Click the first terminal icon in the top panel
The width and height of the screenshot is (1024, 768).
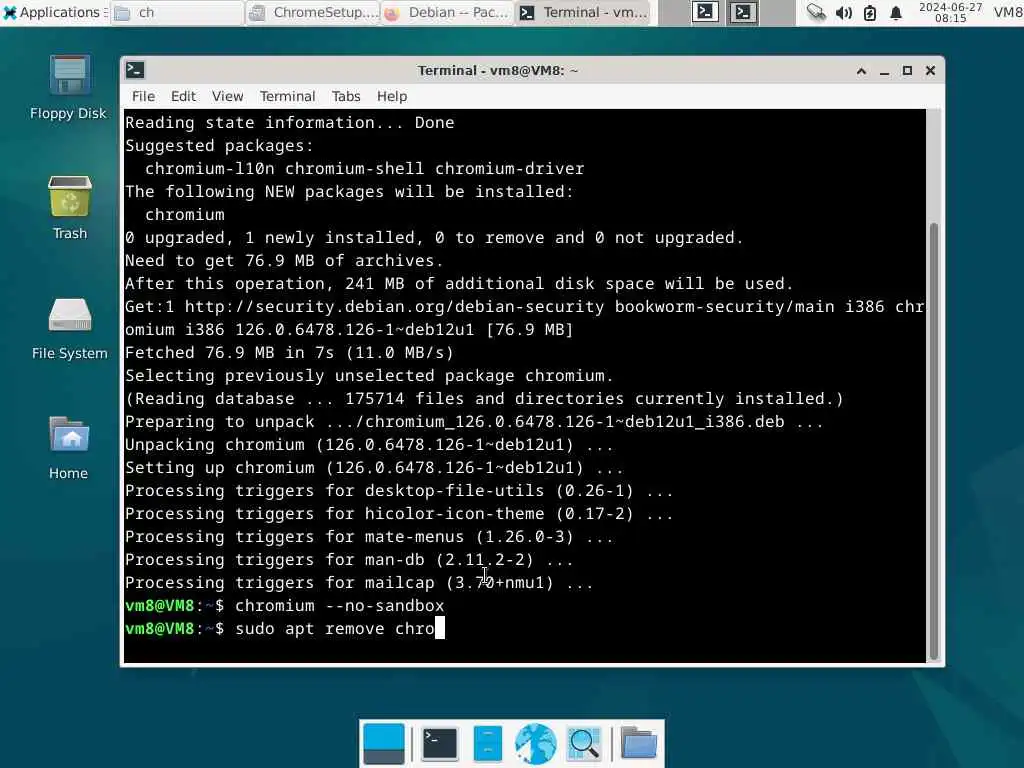pyautogui.click(x=705, y=12)
